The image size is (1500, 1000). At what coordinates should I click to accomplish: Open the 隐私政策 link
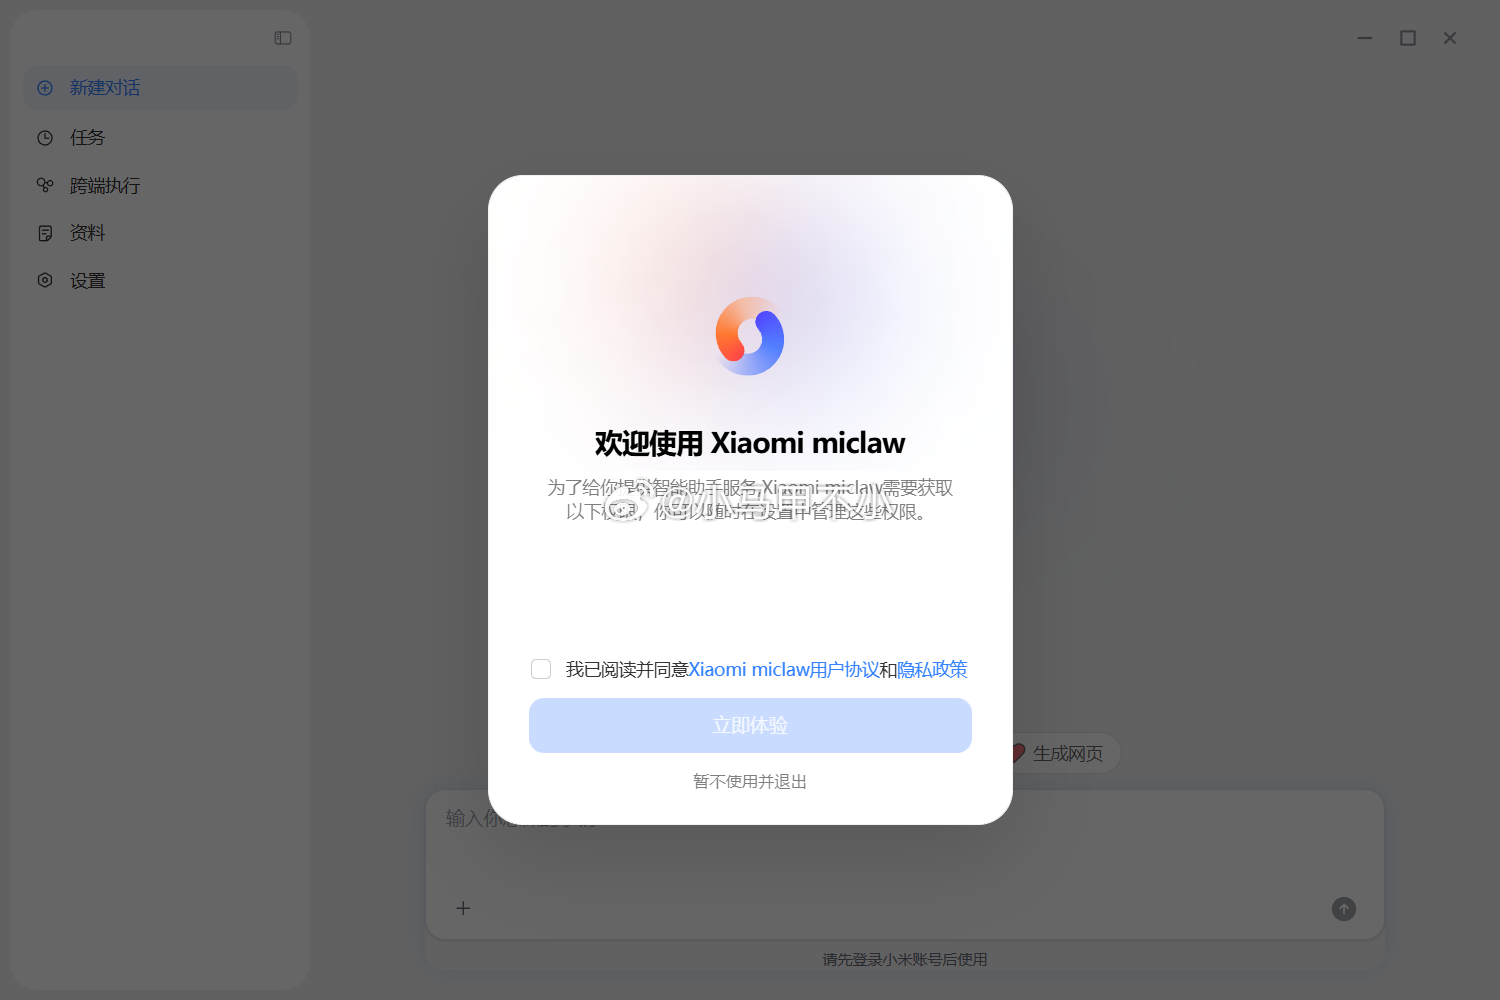[x=932, y=669]
